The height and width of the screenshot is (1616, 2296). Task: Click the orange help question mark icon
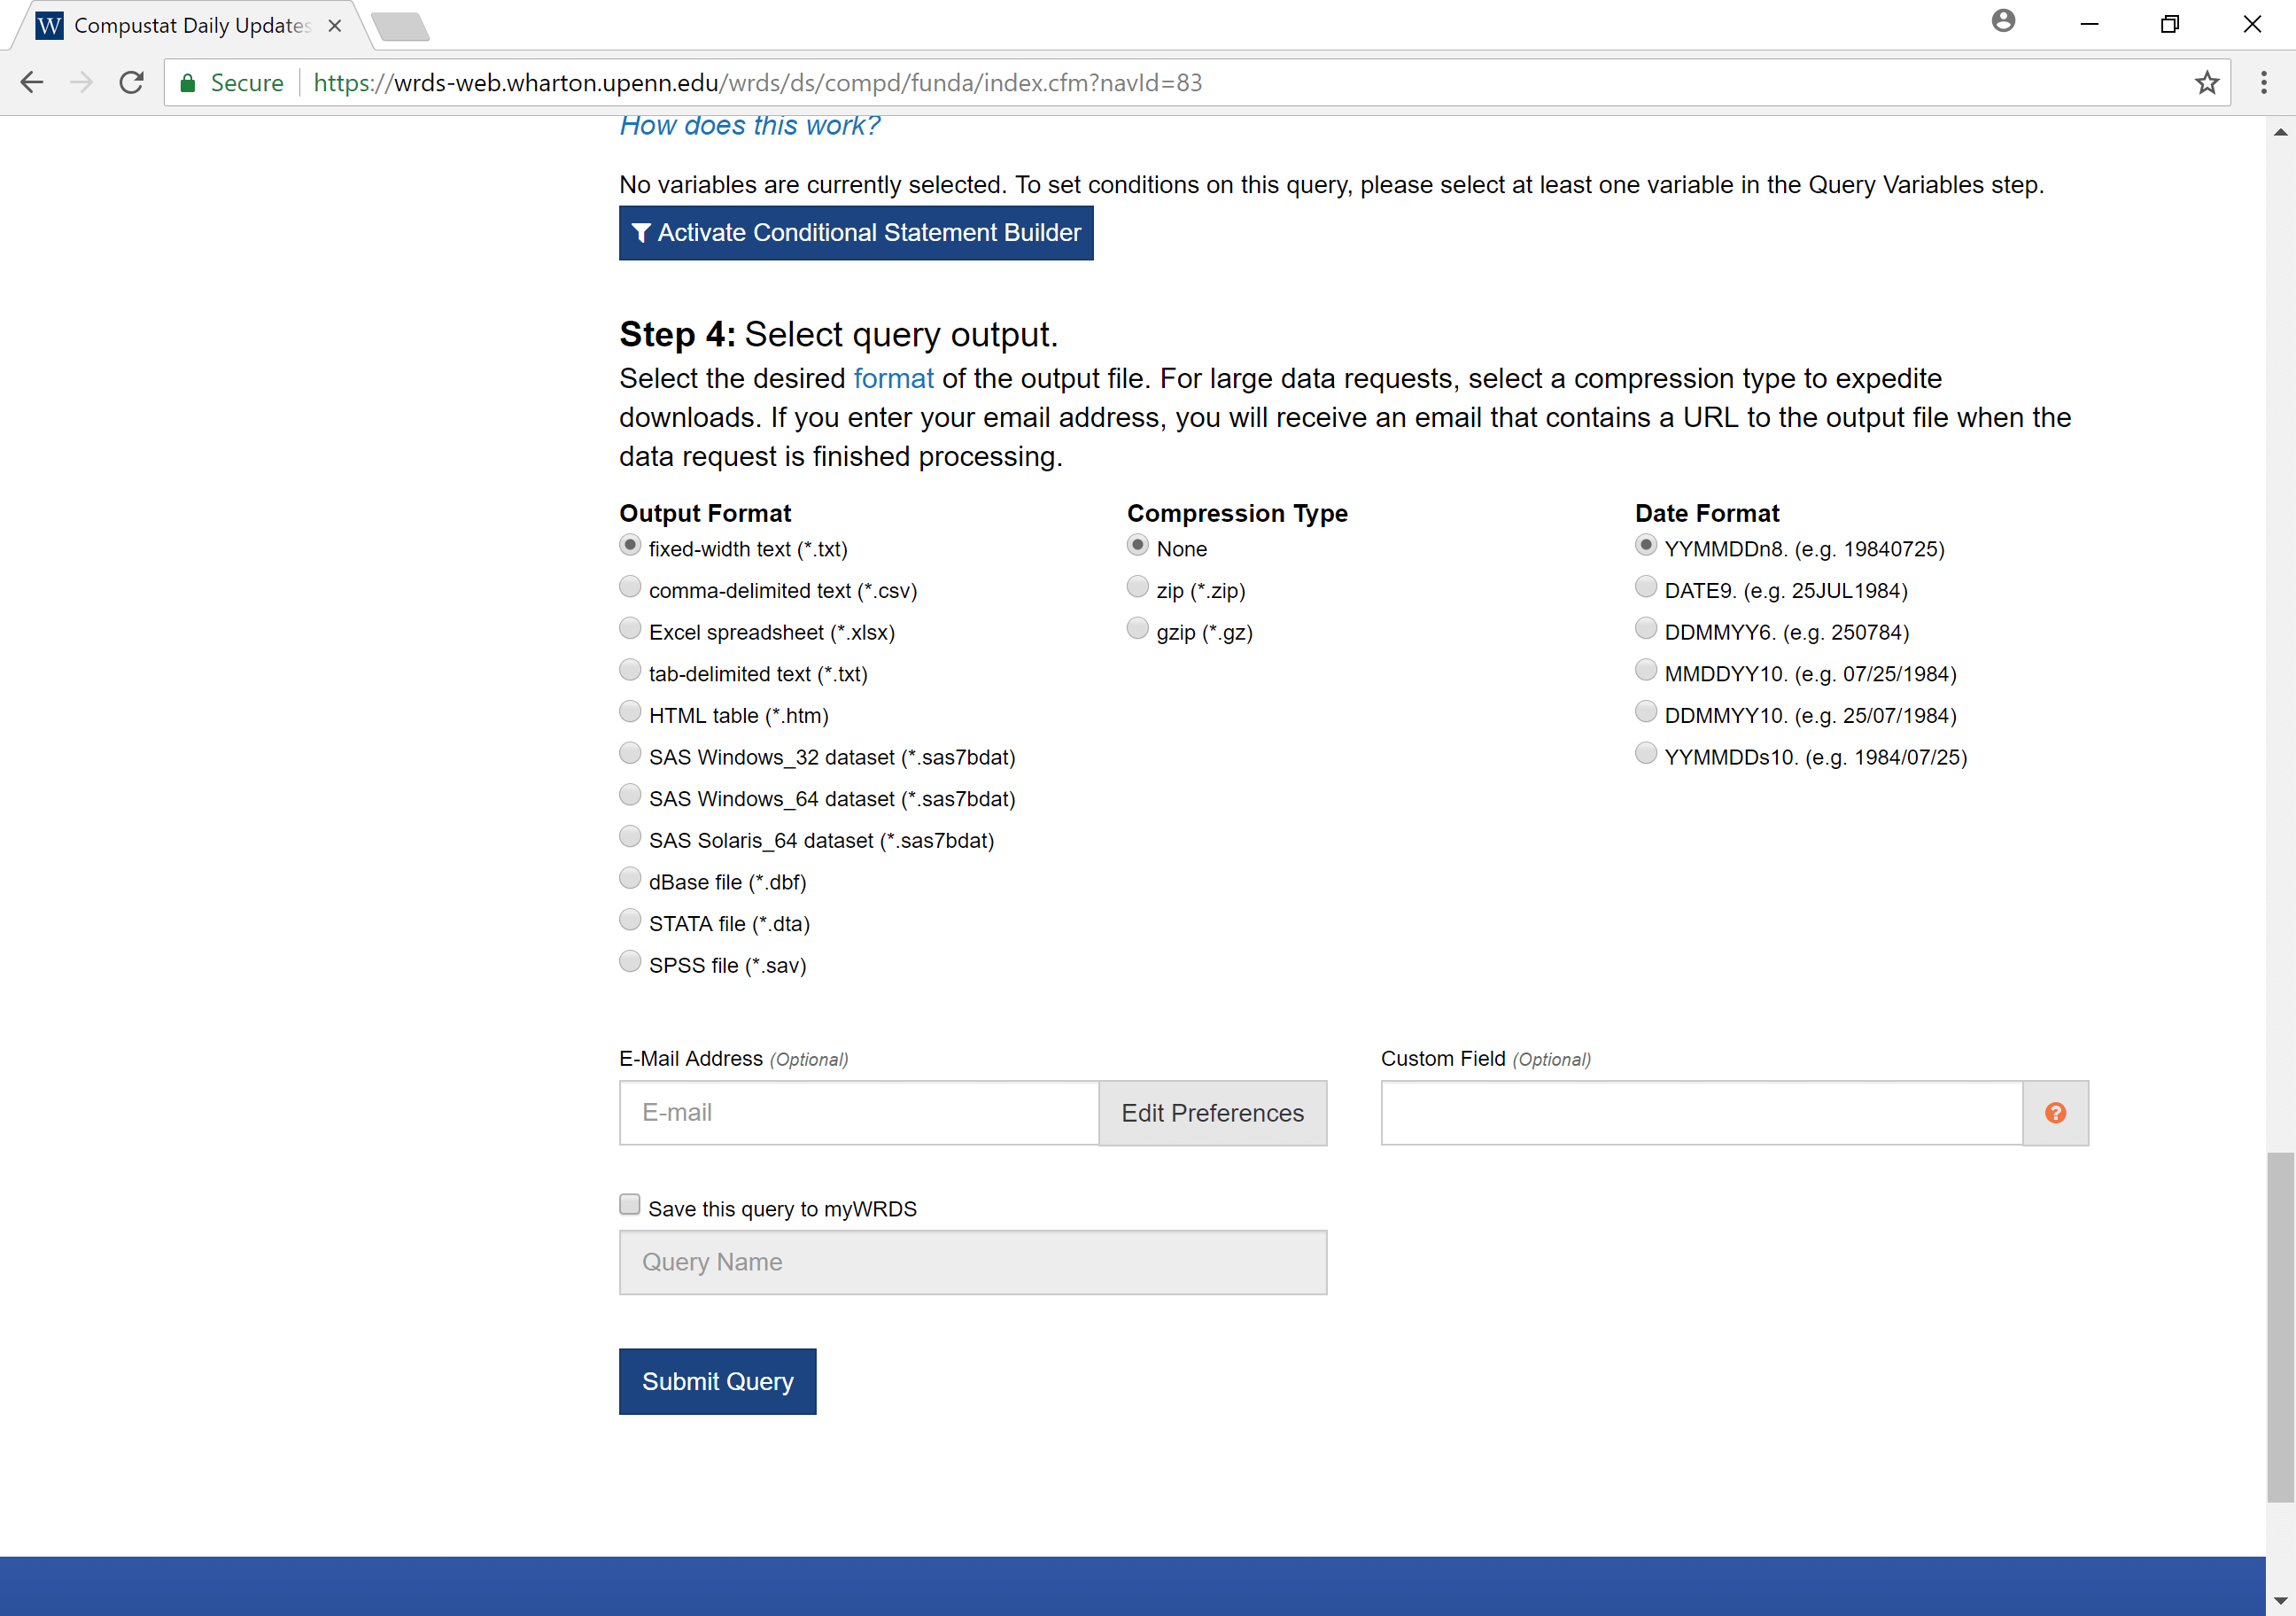click(2055, 1113)
